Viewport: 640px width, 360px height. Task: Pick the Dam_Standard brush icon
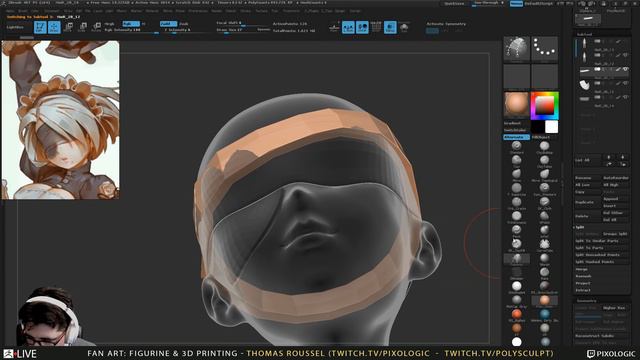[544, 188]
